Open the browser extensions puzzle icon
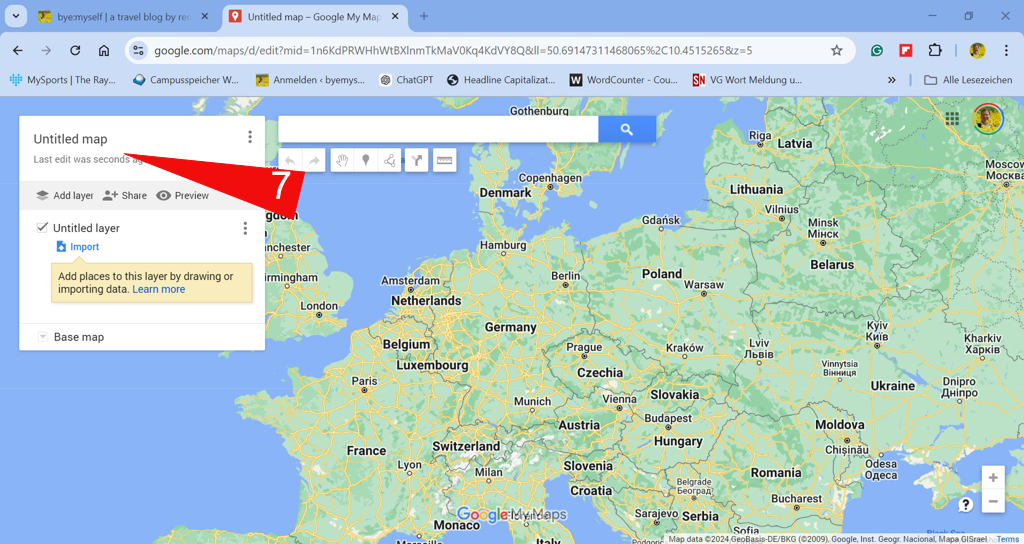Viewport: 1024px width, 544px height. click(935, 50)
